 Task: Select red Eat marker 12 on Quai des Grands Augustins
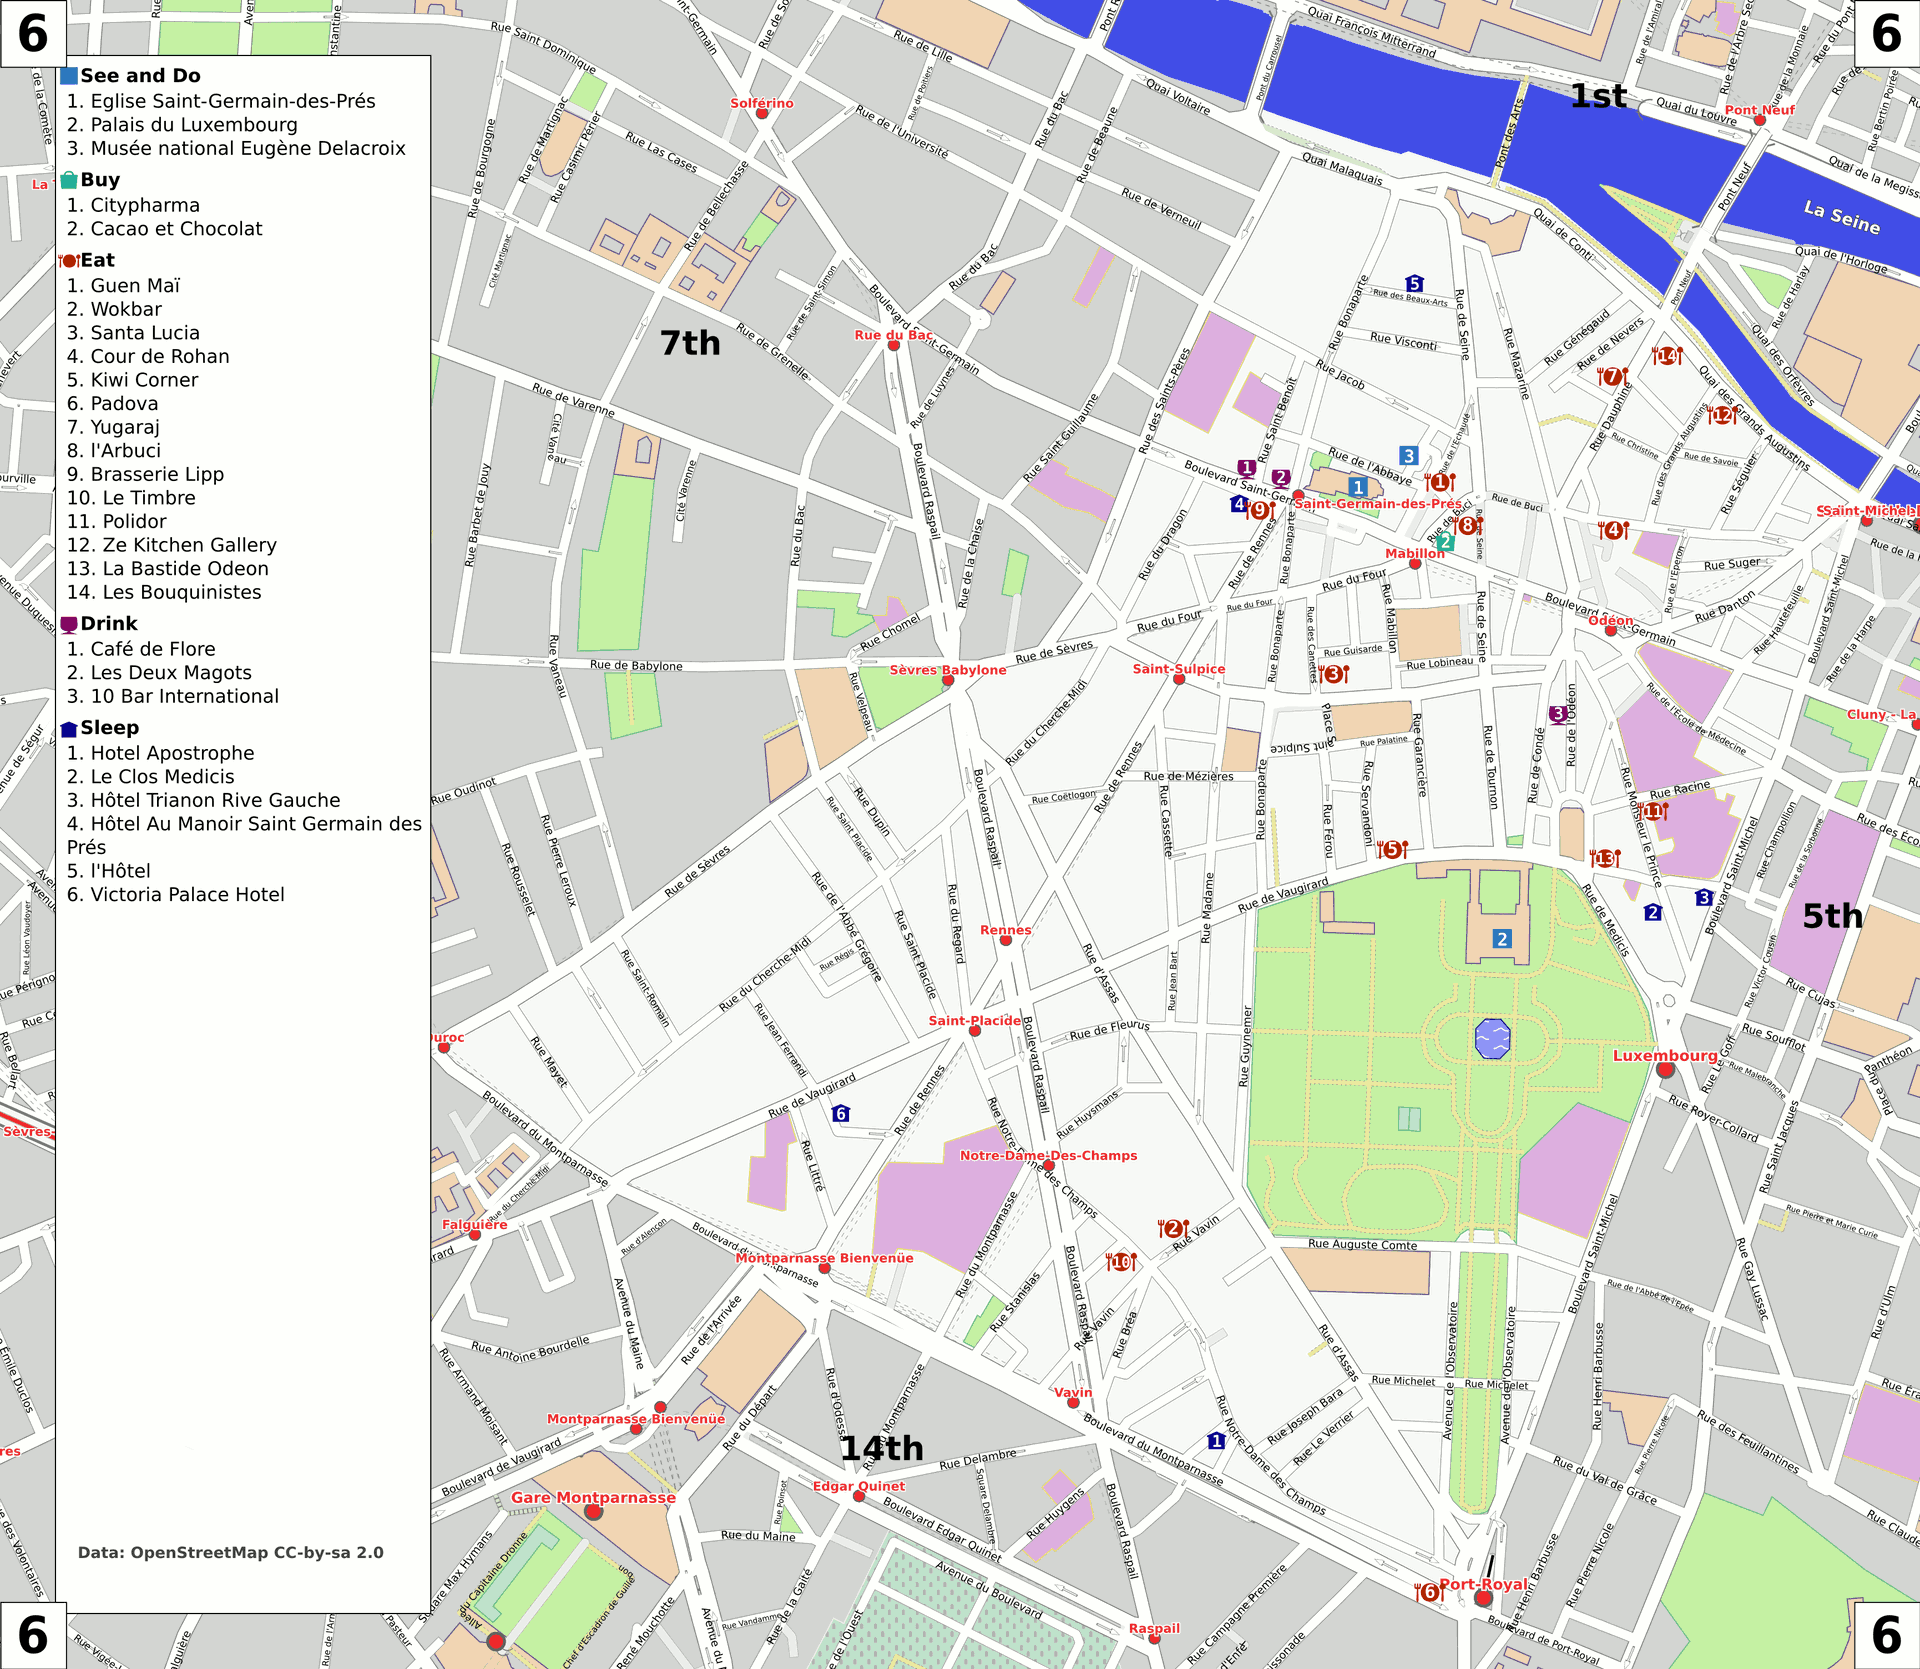1721,414
